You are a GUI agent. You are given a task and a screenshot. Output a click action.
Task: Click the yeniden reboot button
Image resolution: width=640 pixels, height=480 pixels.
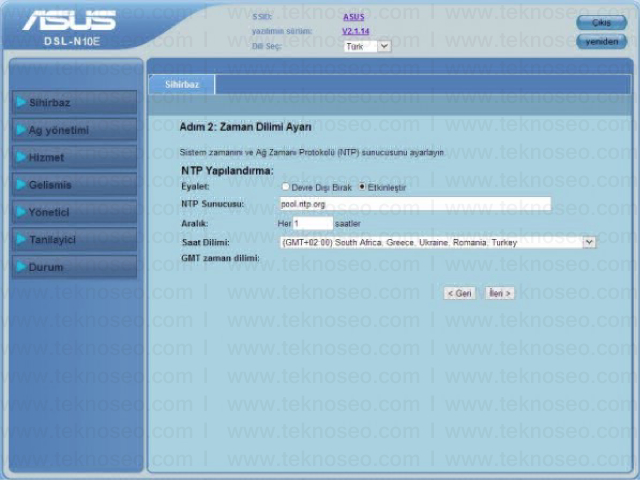tap(602, 41)
